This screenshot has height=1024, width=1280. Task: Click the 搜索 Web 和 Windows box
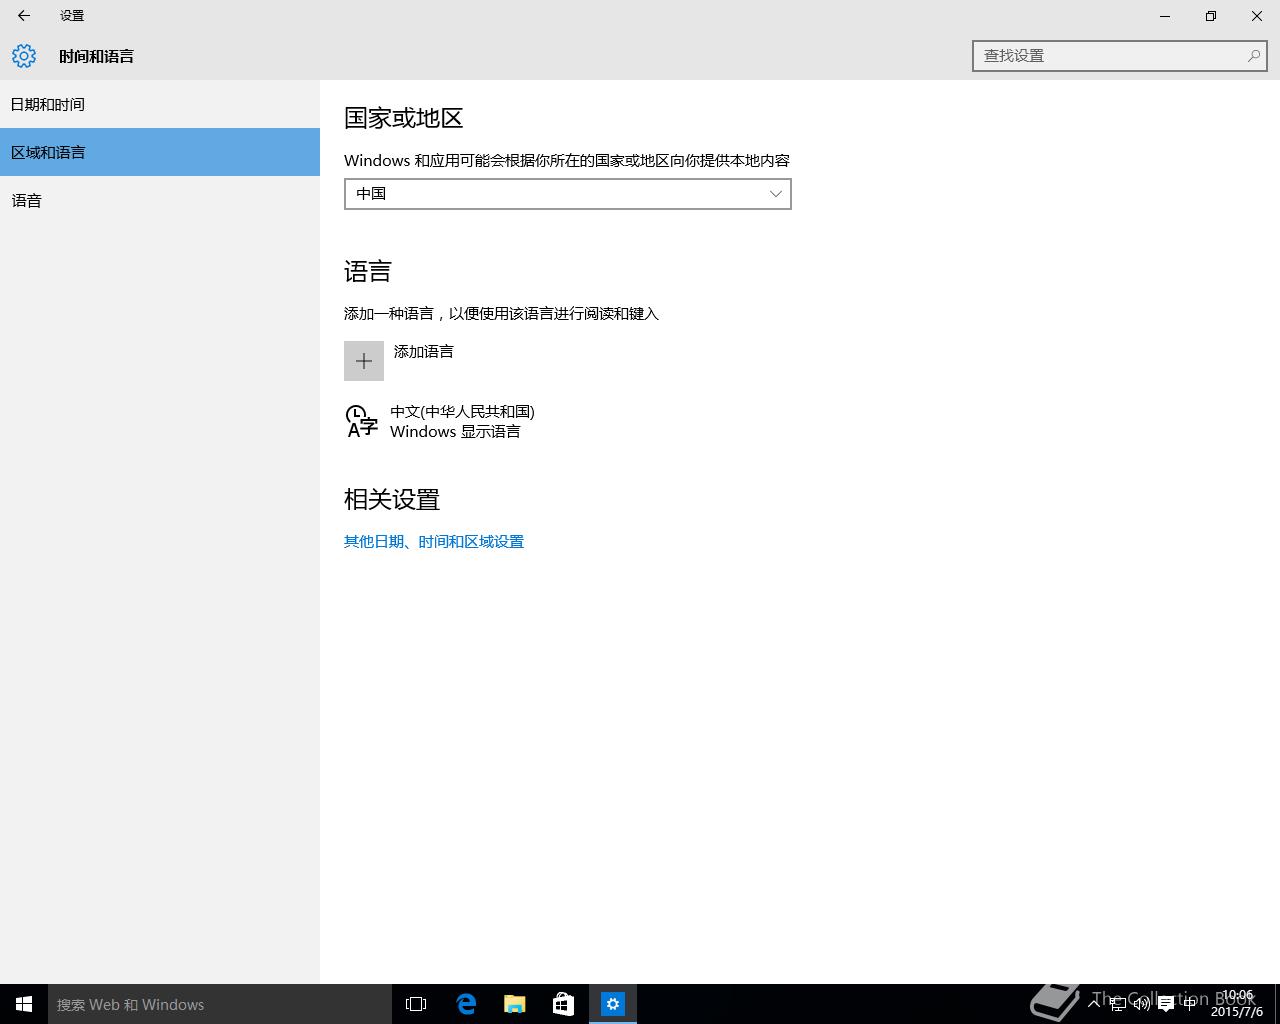coord(220,1004)
